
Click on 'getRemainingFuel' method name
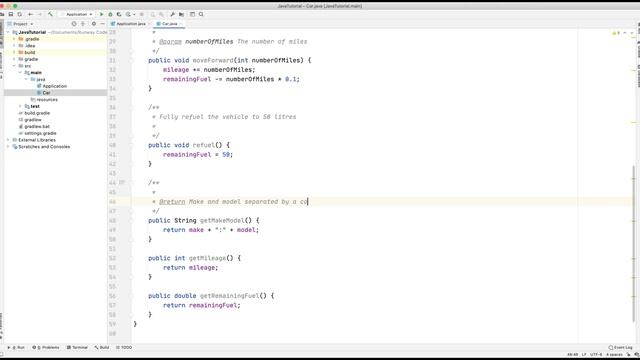click(x=229, y=296)
